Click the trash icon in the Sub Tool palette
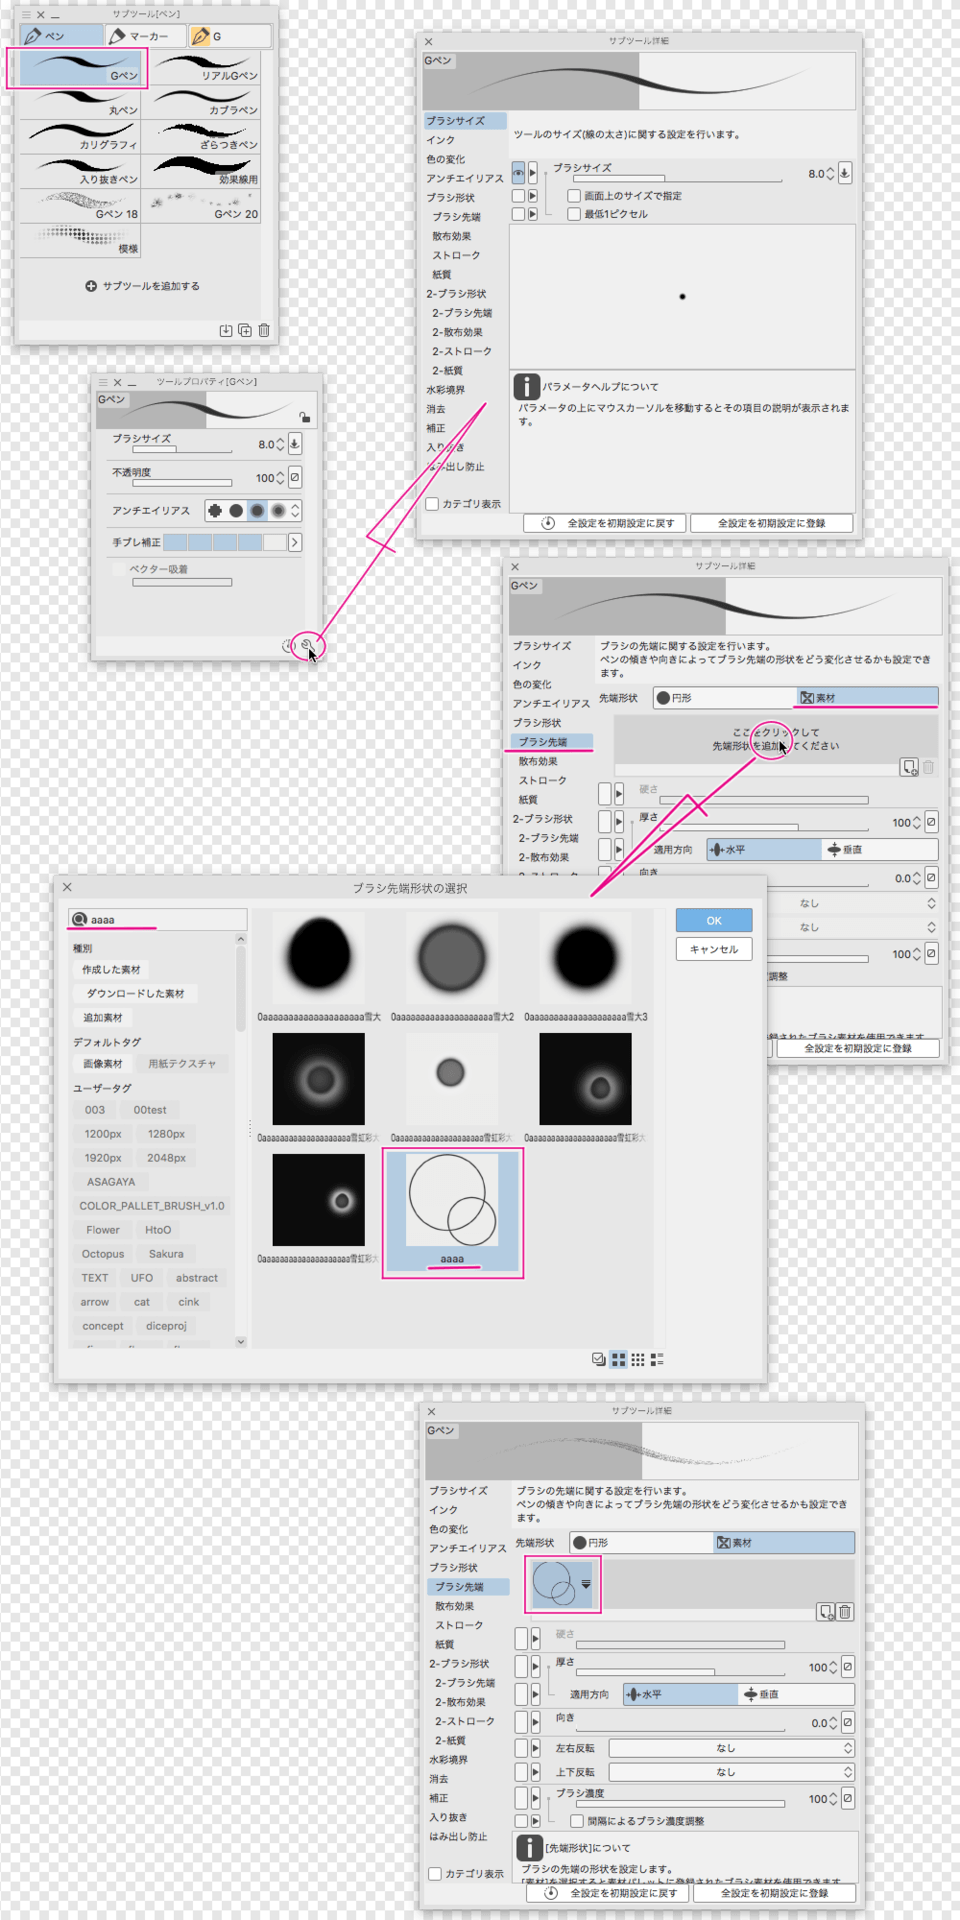 (x=264, y=330)
